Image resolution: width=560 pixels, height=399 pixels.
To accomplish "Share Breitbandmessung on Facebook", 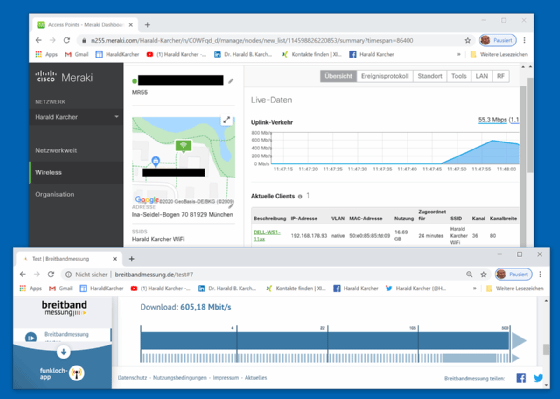I will [521, 378].
